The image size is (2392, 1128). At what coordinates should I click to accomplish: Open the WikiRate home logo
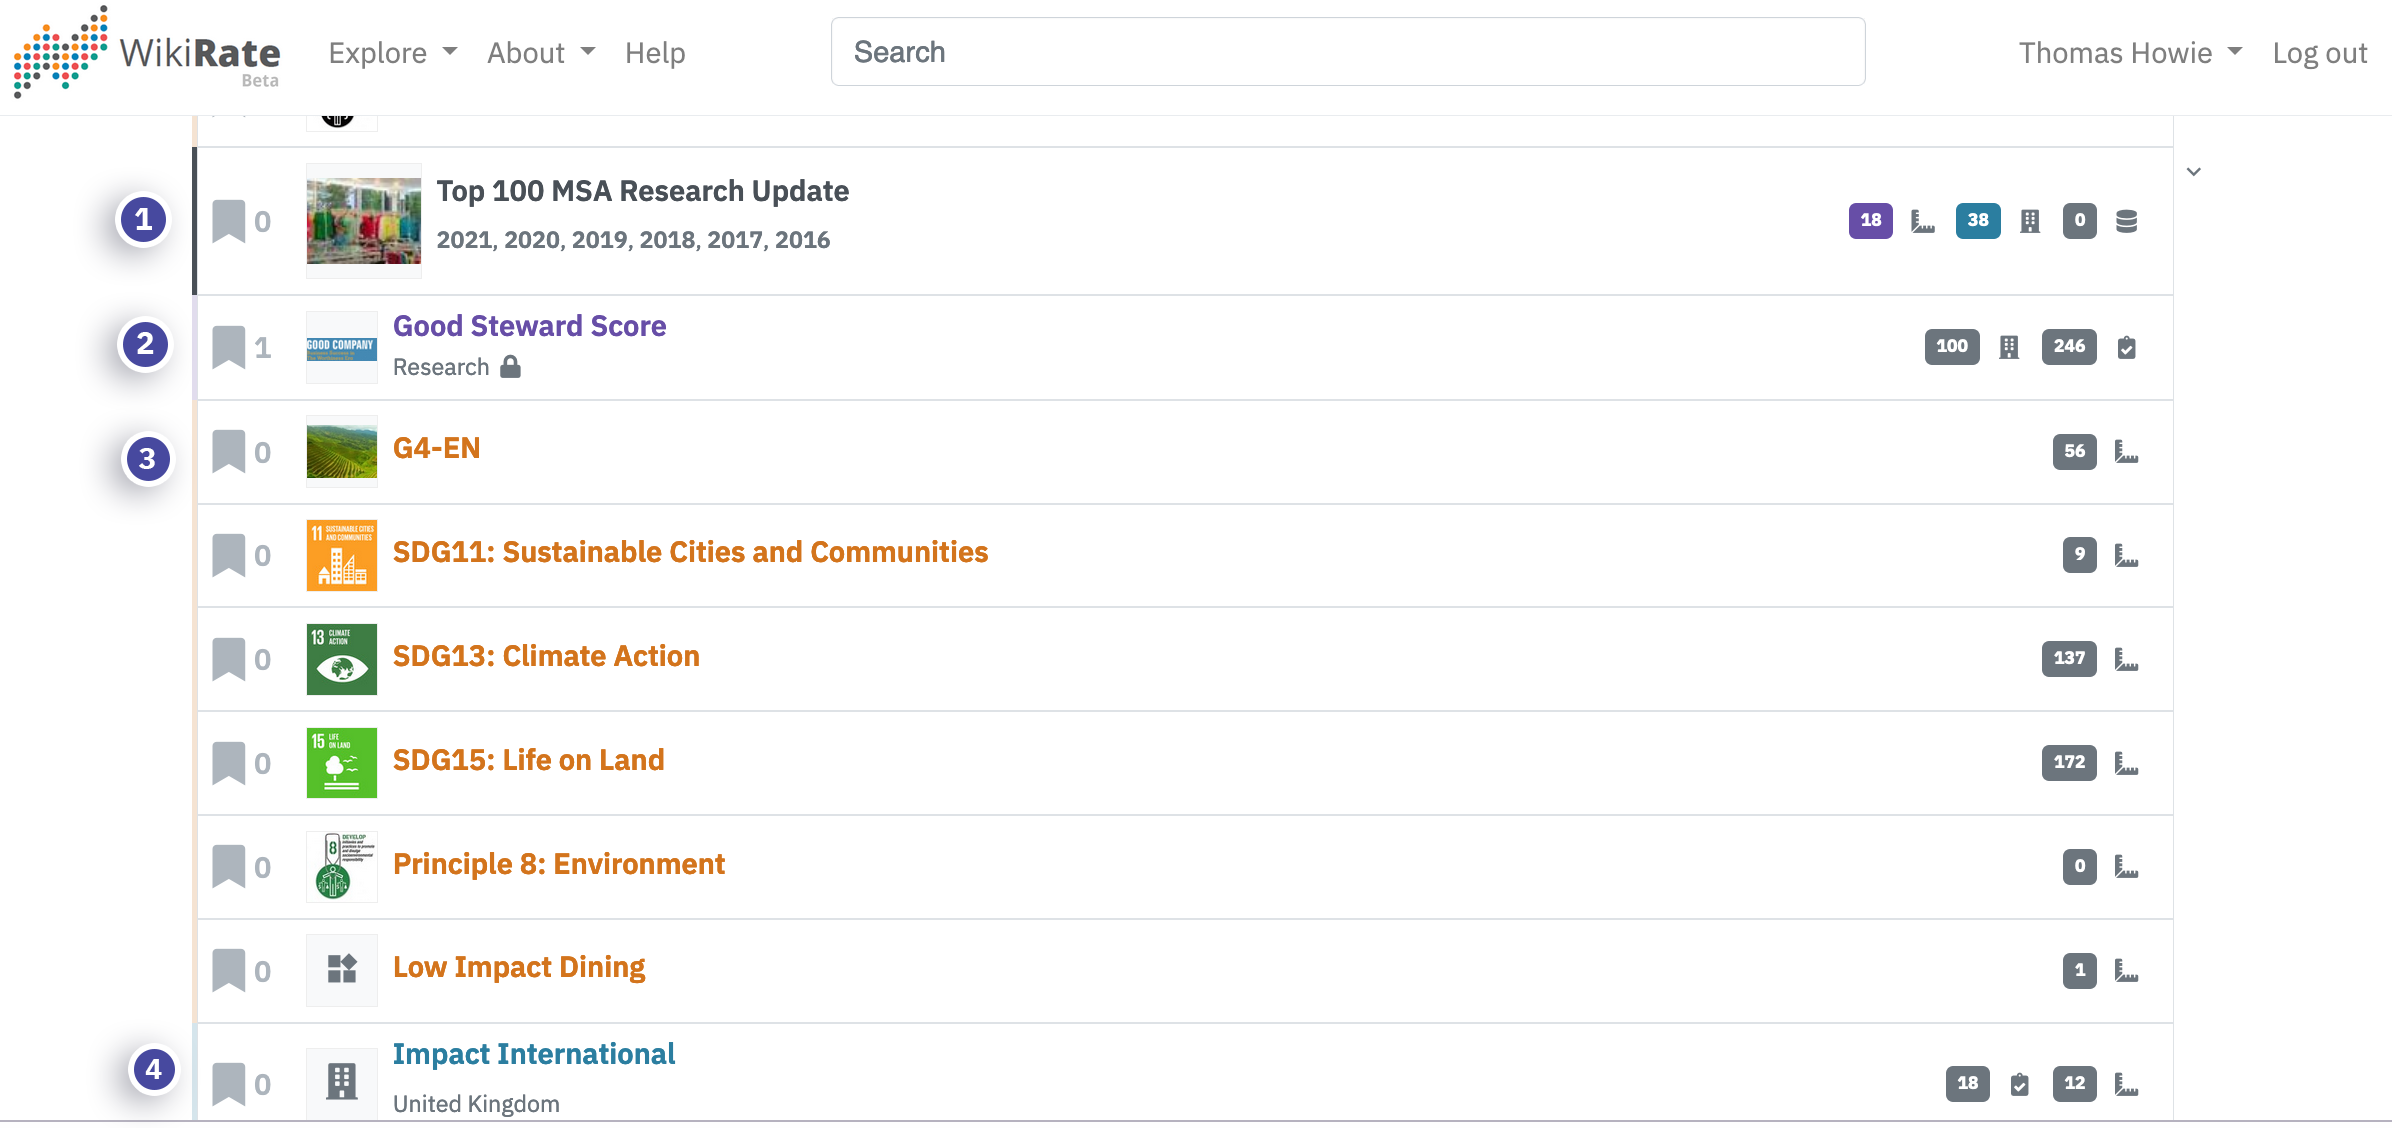[x=147, y=52]
